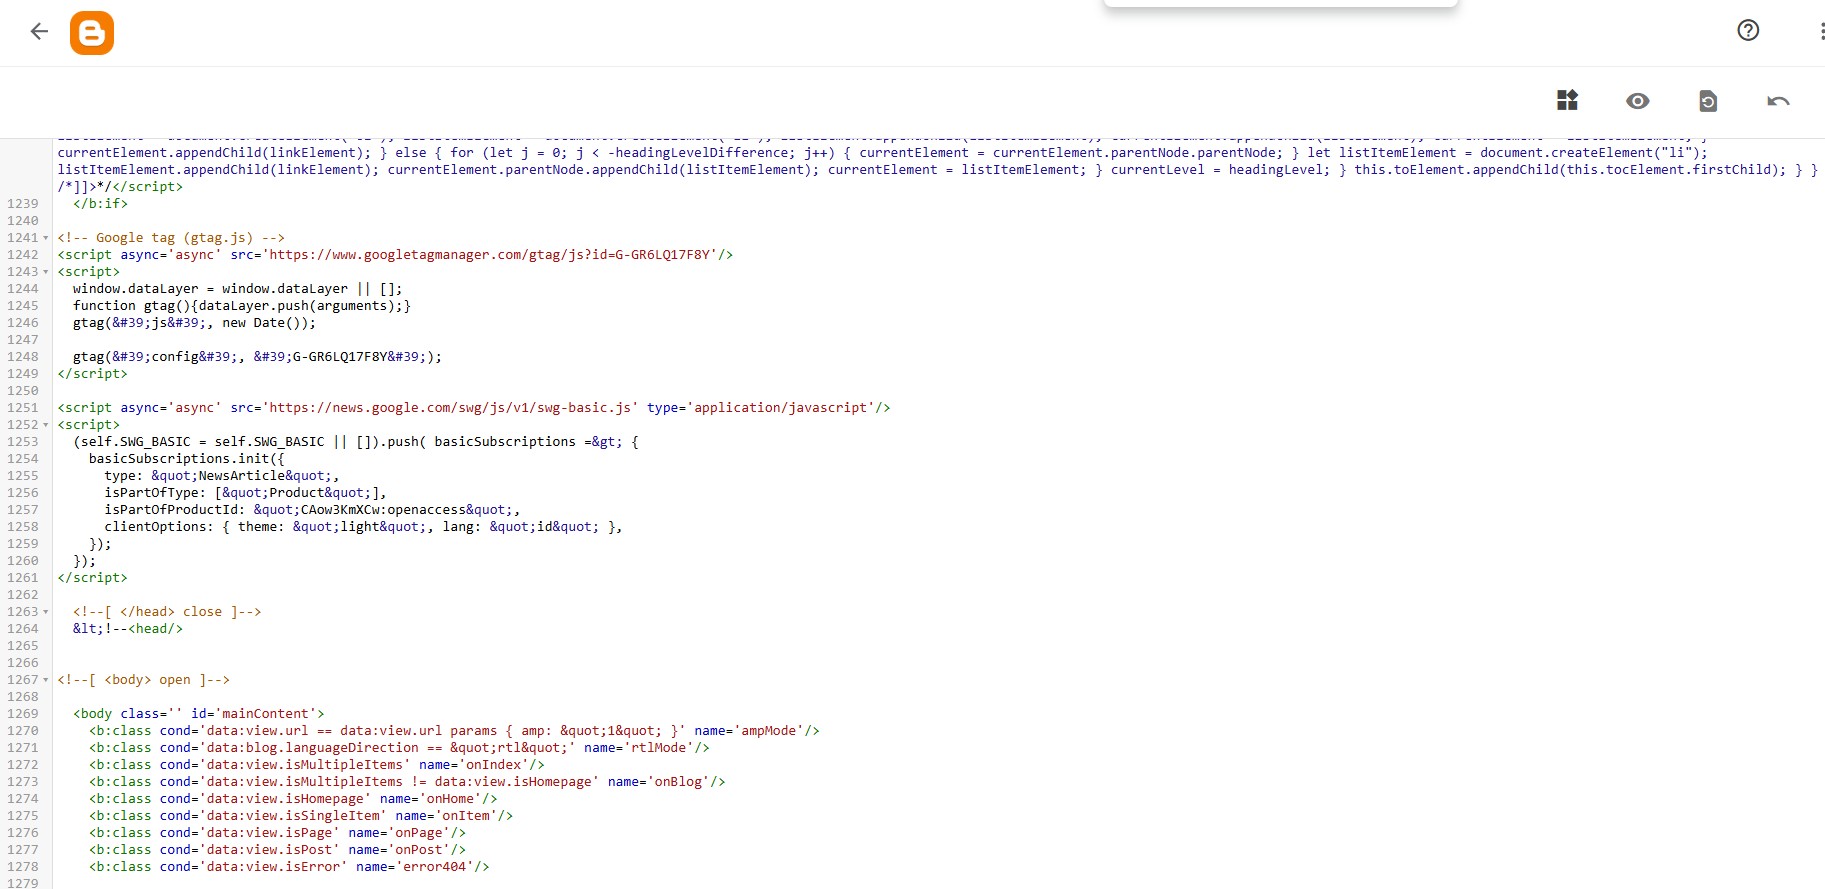Select line number 1269 in gutter

pos(23,714)
